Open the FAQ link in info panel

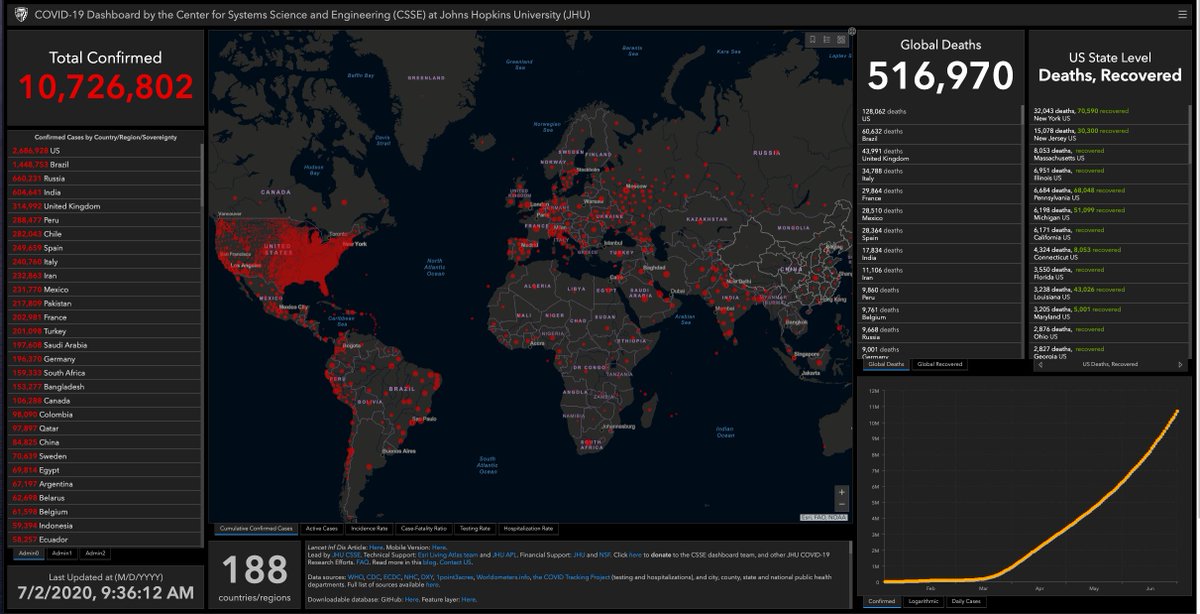[362, 562]
